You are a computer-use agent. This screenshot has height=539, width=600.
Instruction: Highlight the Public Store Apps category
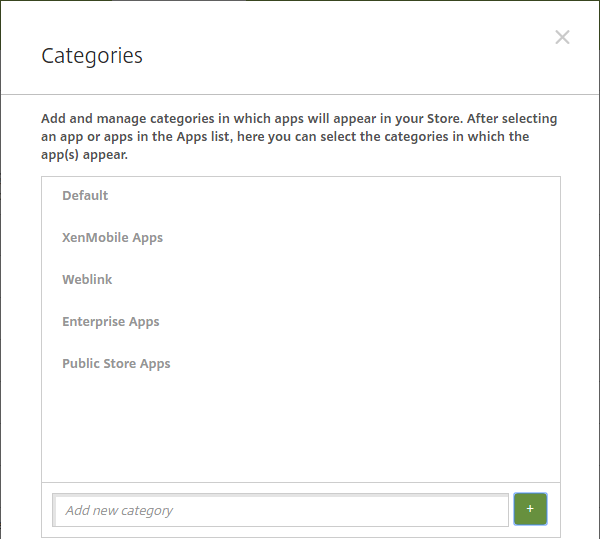[116, 364]
